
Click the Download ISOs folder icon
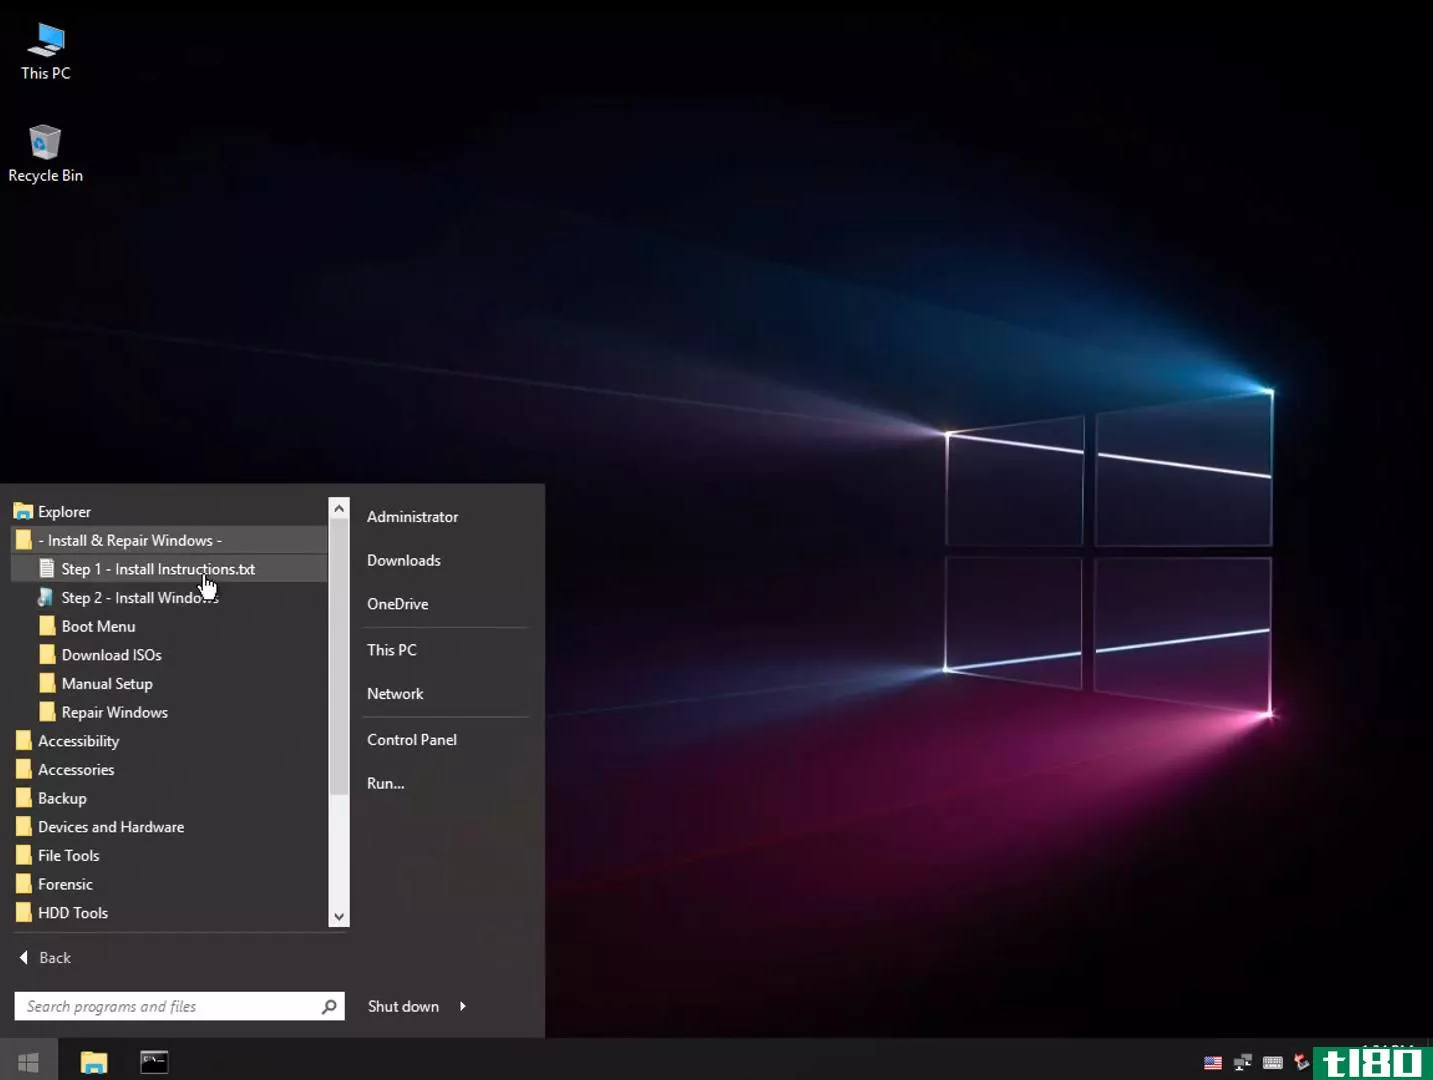(x=47, y=655)
